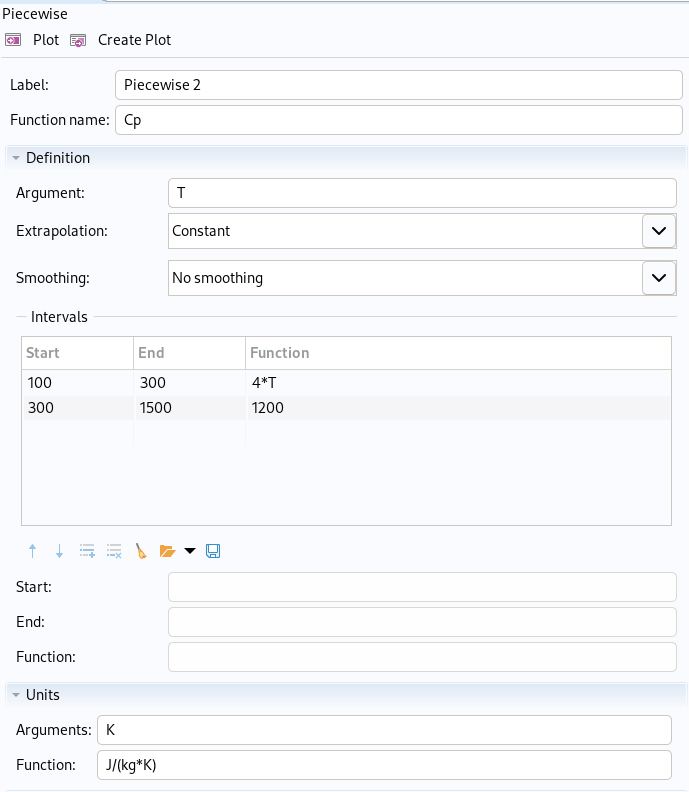
Task: Collapse the Definition section
Action: point(17,158)
